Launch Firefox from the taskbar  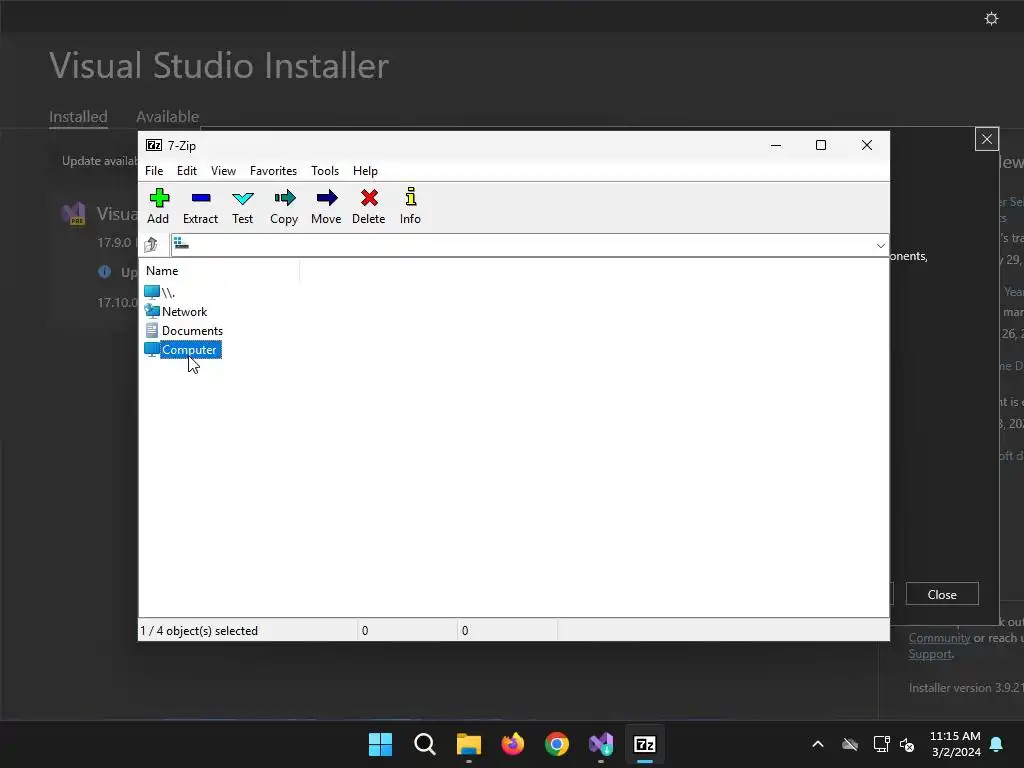(x=513, y=744)
